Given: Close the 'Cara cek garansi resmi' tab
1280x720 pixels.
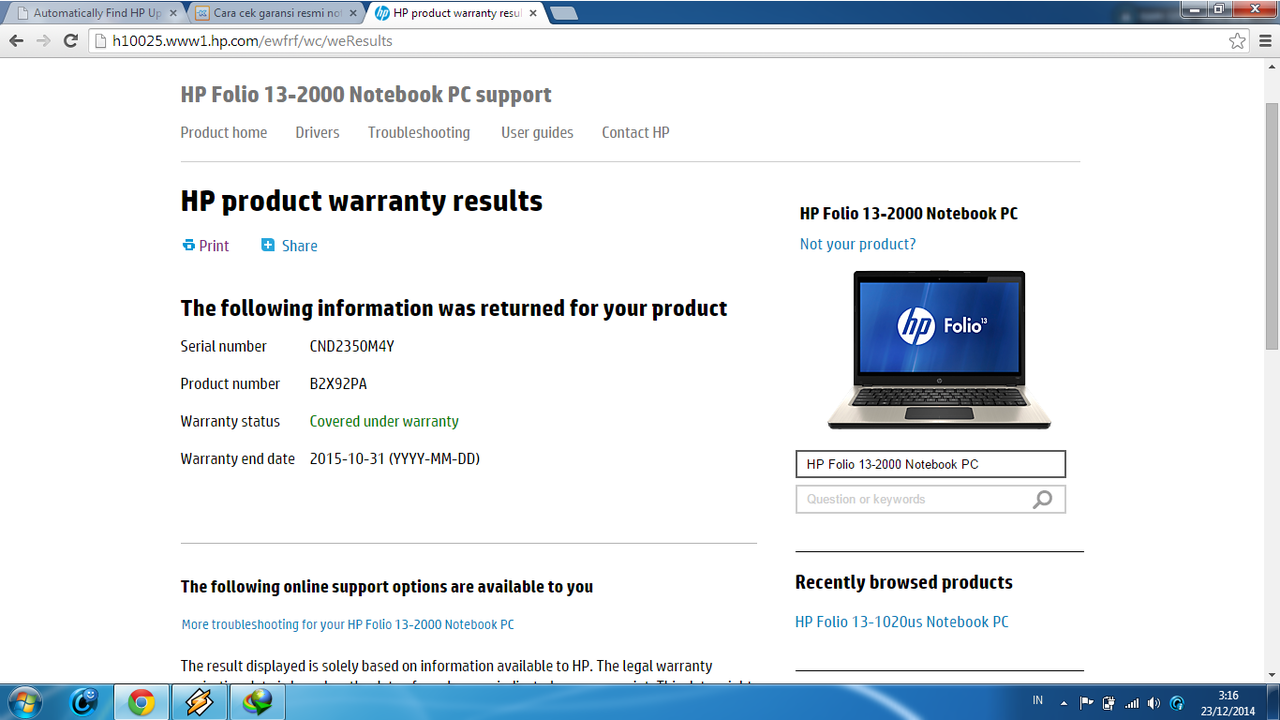Looking at the screenshot, I should (351, 13).
